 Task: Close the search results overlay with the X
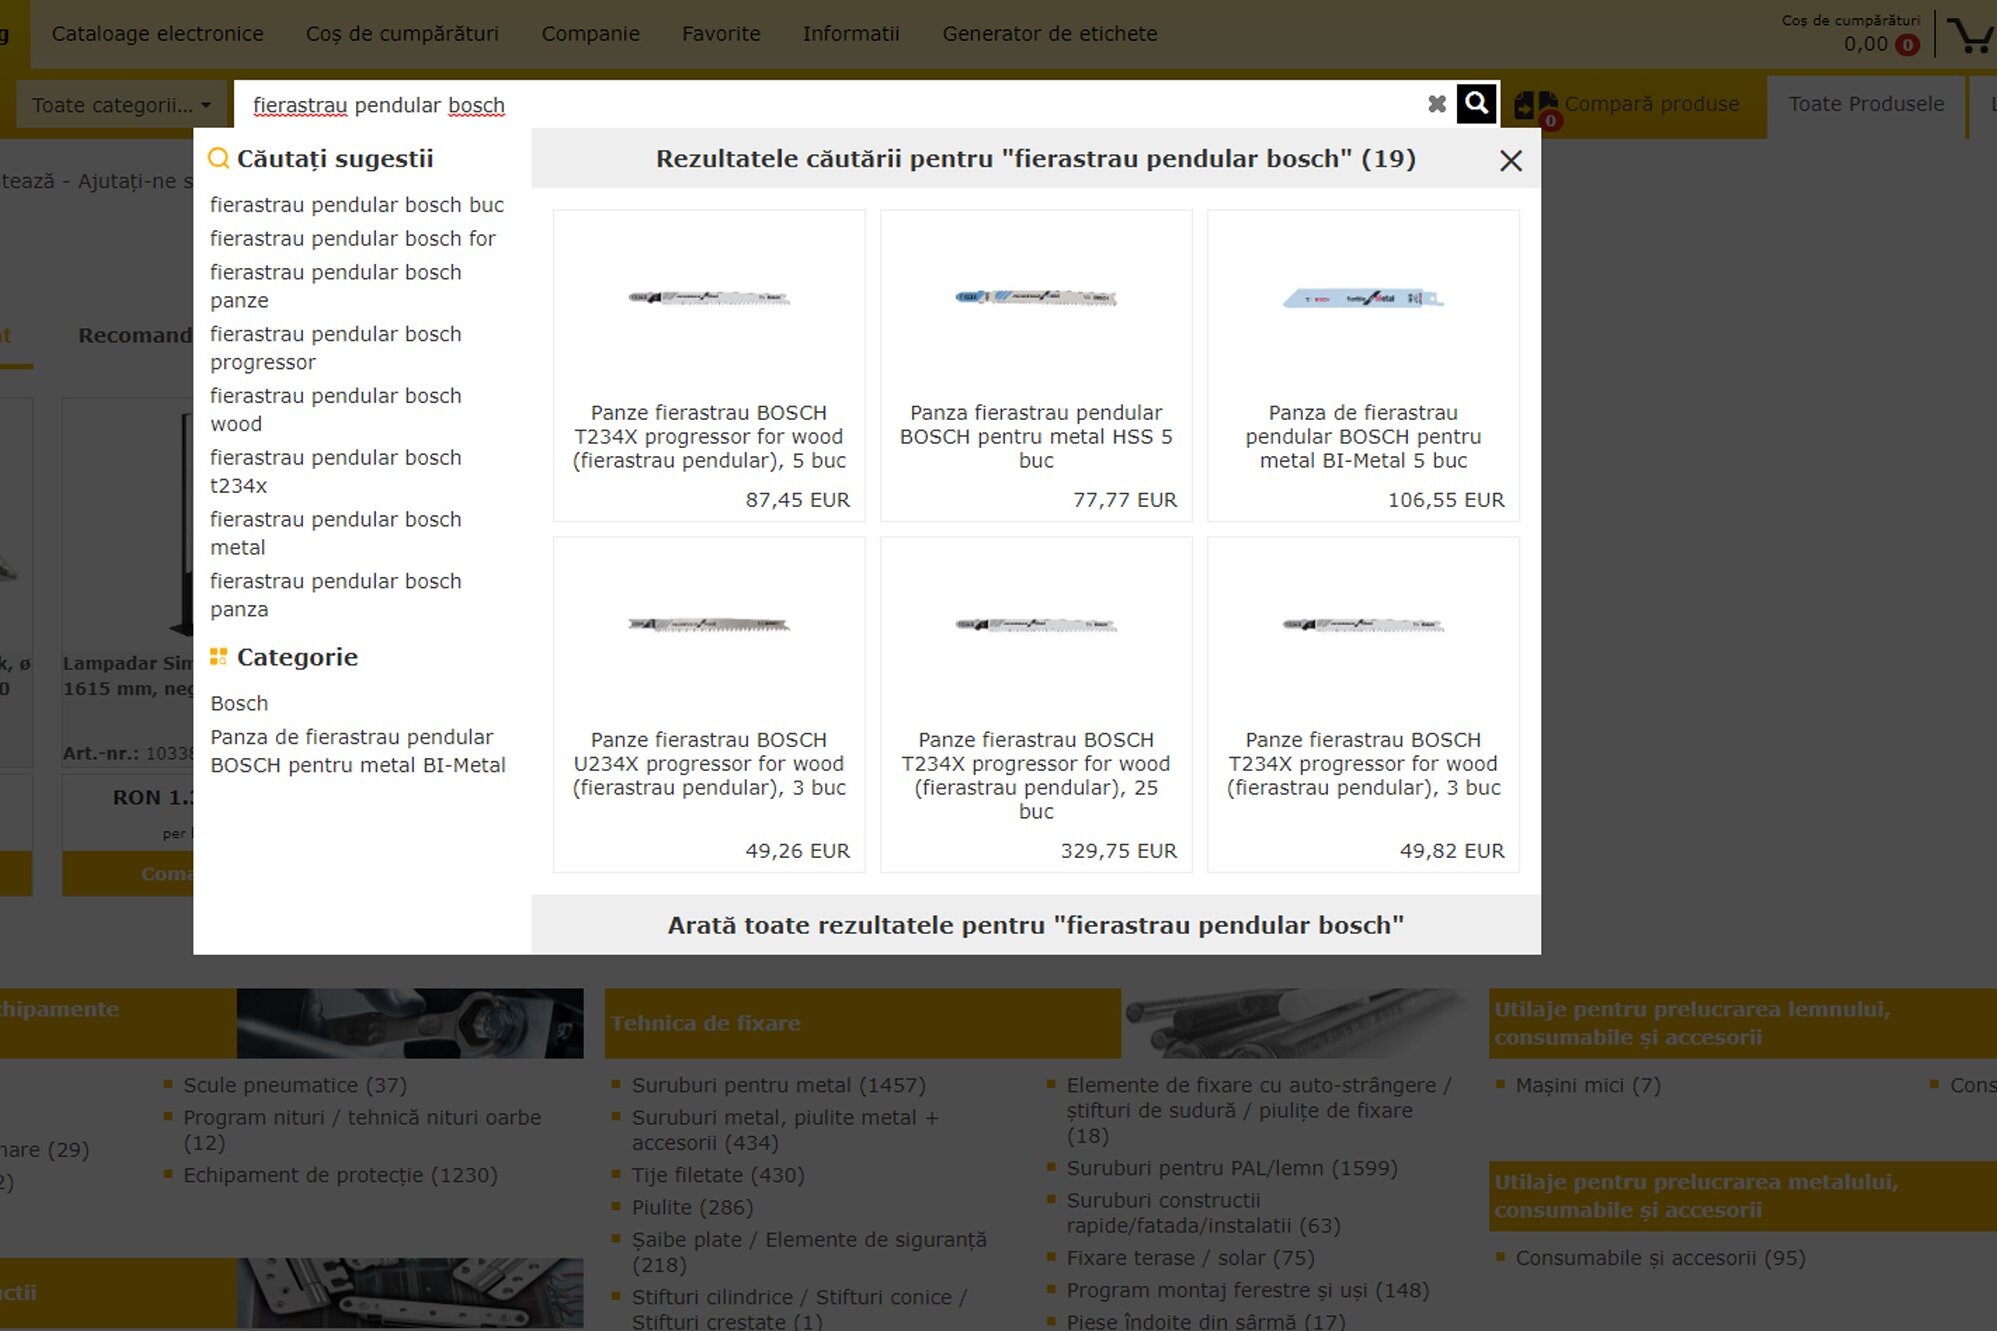pos(1510,160)
